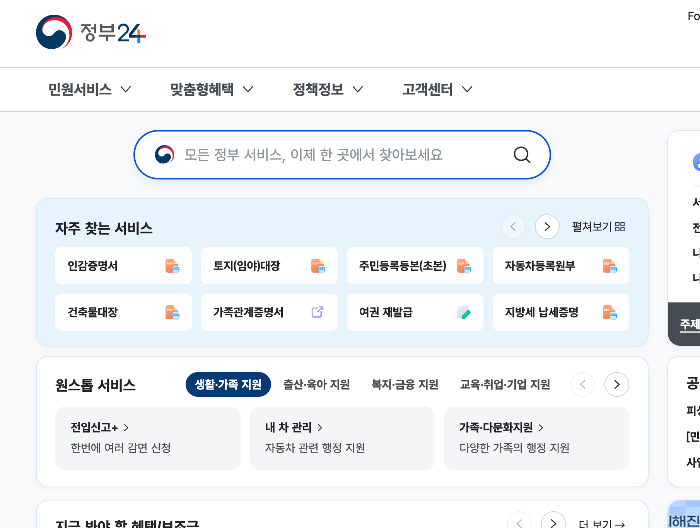Click previous arrow in 혜택/보조금 section
Viewport: 700px width, 528px height.
[x=519, y=523]
